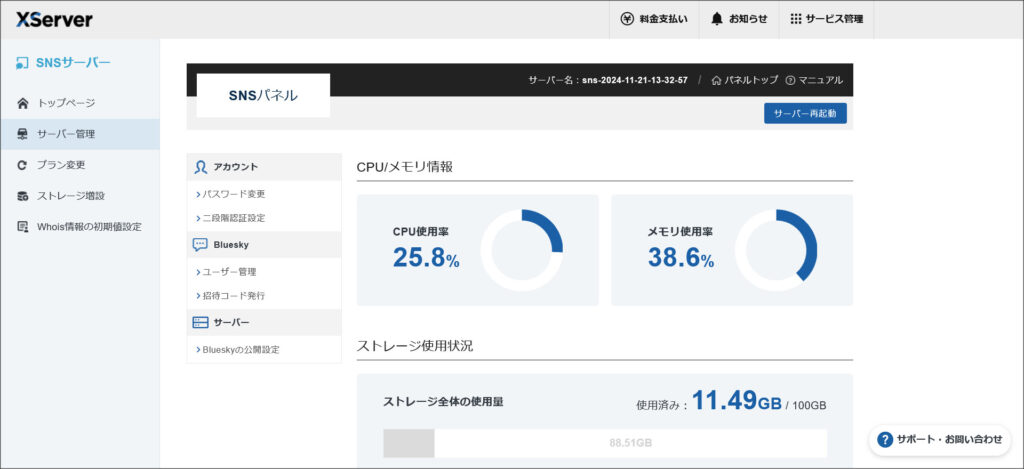The height and width of the screenshot is (469, 1024).
Task: Click the Bluesky section header
Action: coord(264,245)
